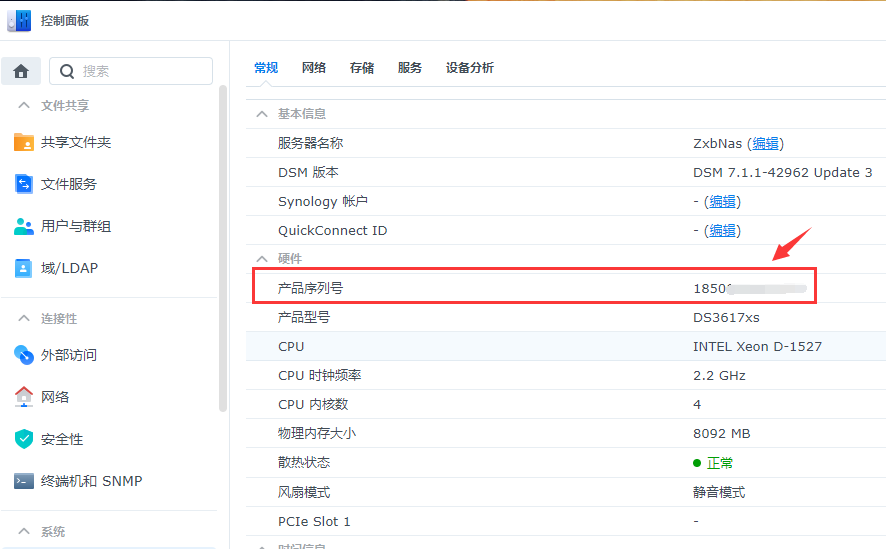Switch to the 网络 tab
Image resolution: width=886 pixels, height=549 pixels.
tap(314, 68)
